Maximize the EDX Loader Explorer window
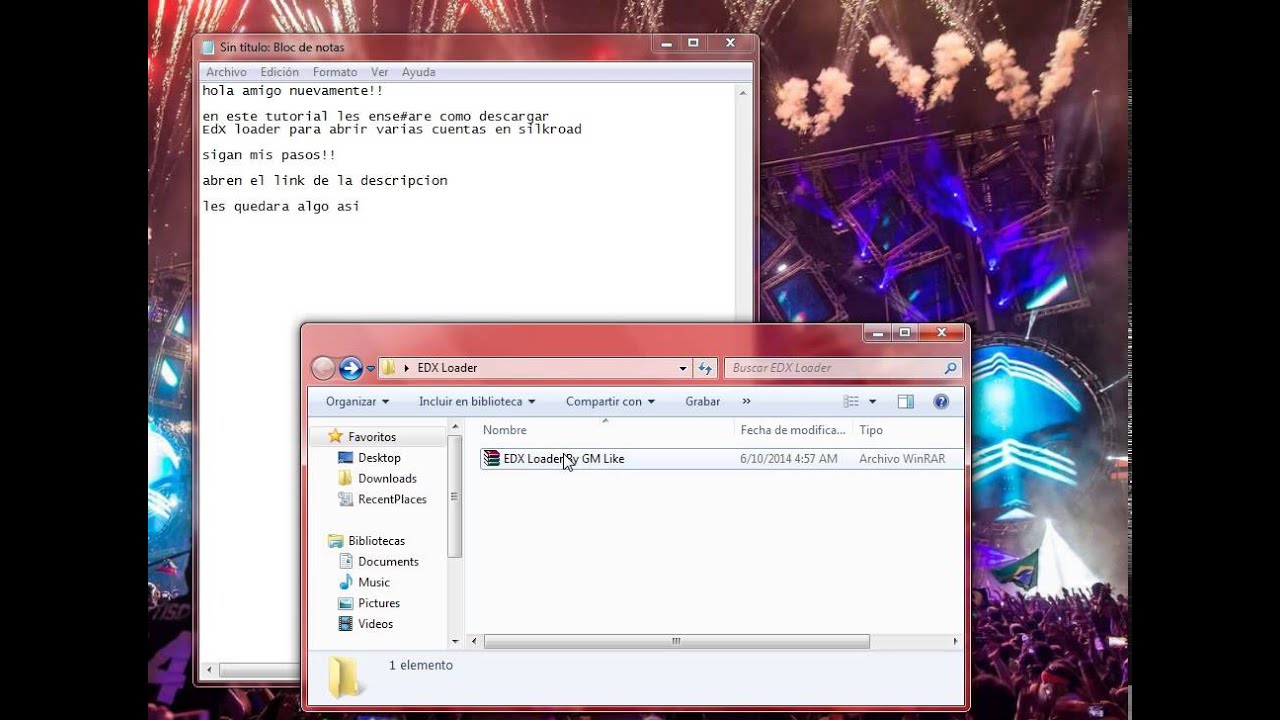The height and width of the screenshot is (720, 1280). pos(905,332)
